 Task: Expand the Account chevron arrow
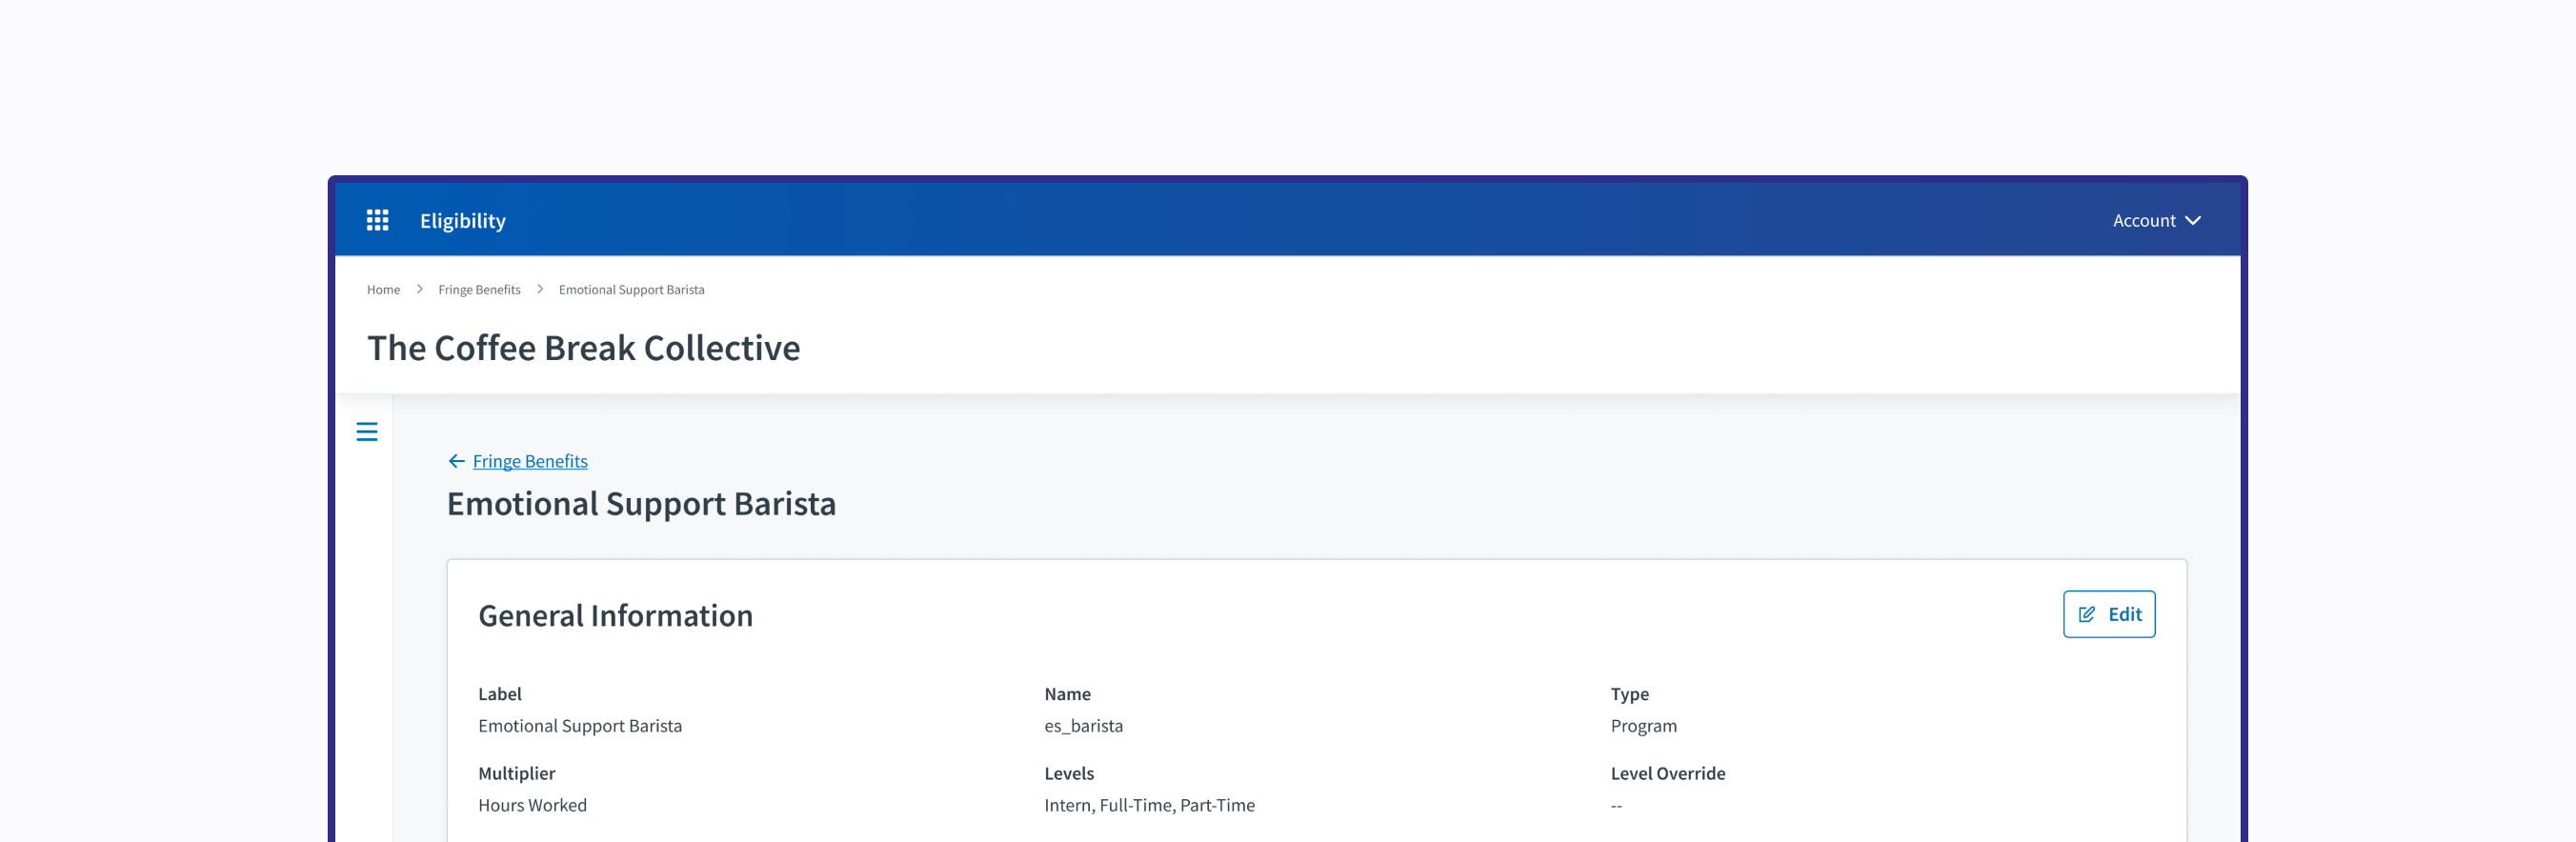tap(2193, 221)
